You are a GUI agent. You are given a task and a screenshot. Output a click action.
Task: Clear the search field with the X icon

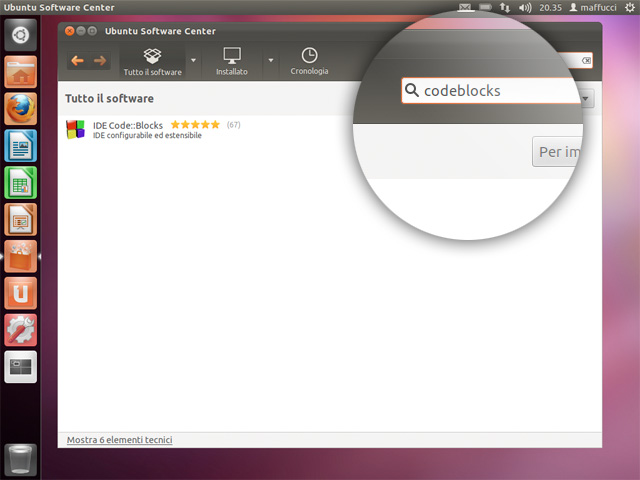(586, 61)
